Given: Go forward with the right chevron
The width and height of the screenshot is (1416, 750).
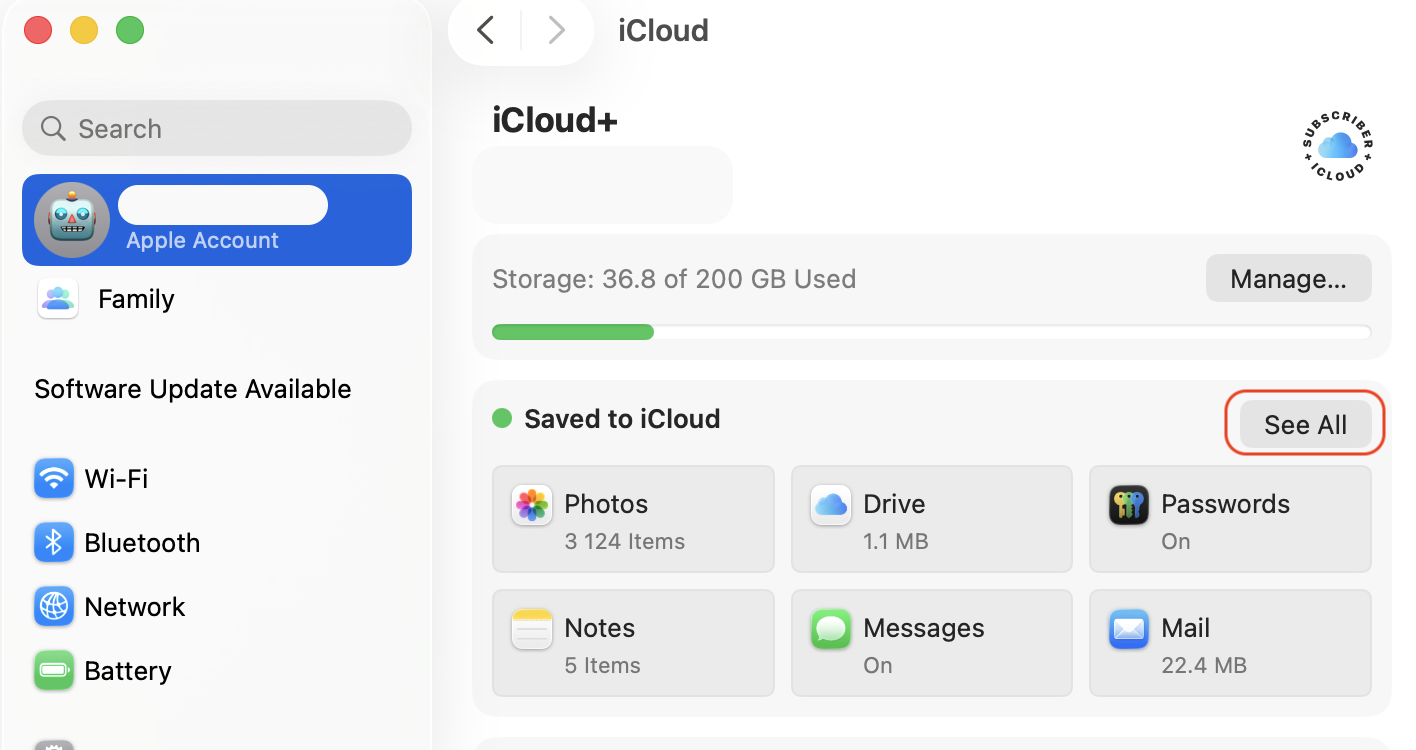Looking at the screenshot, I should 556,30.
